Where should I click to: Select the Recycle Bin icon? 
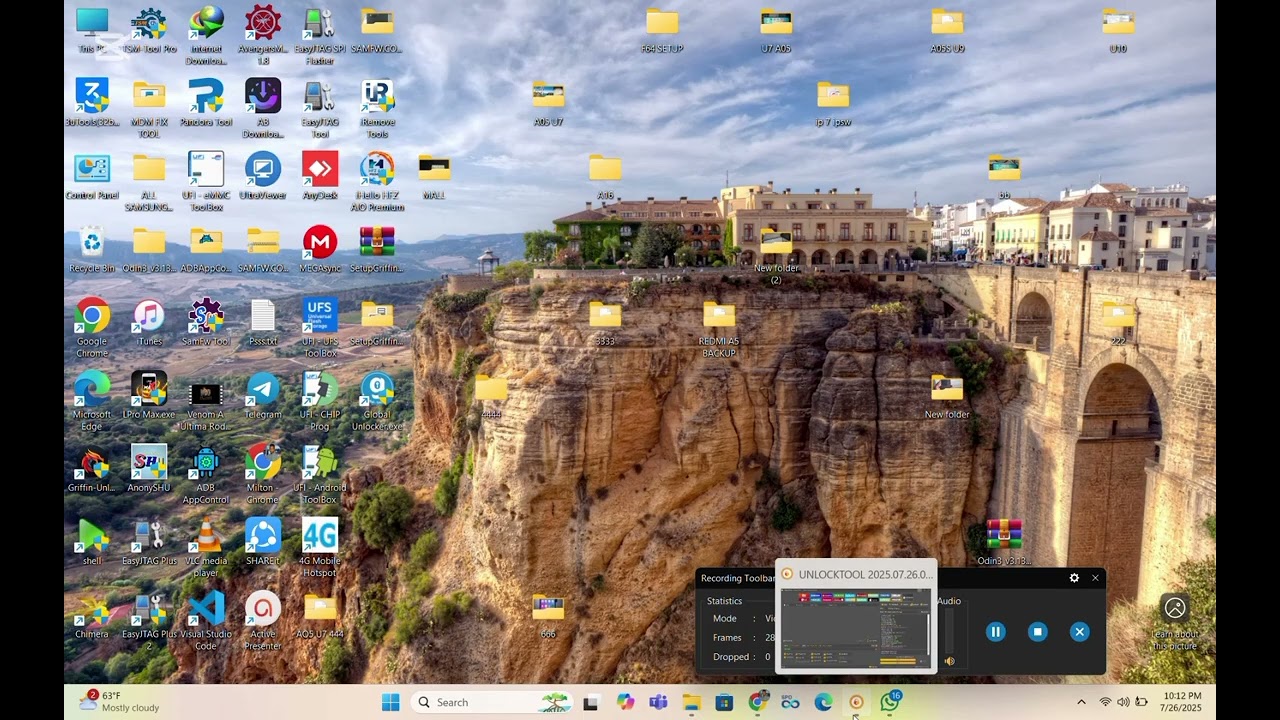pos(92,249)
